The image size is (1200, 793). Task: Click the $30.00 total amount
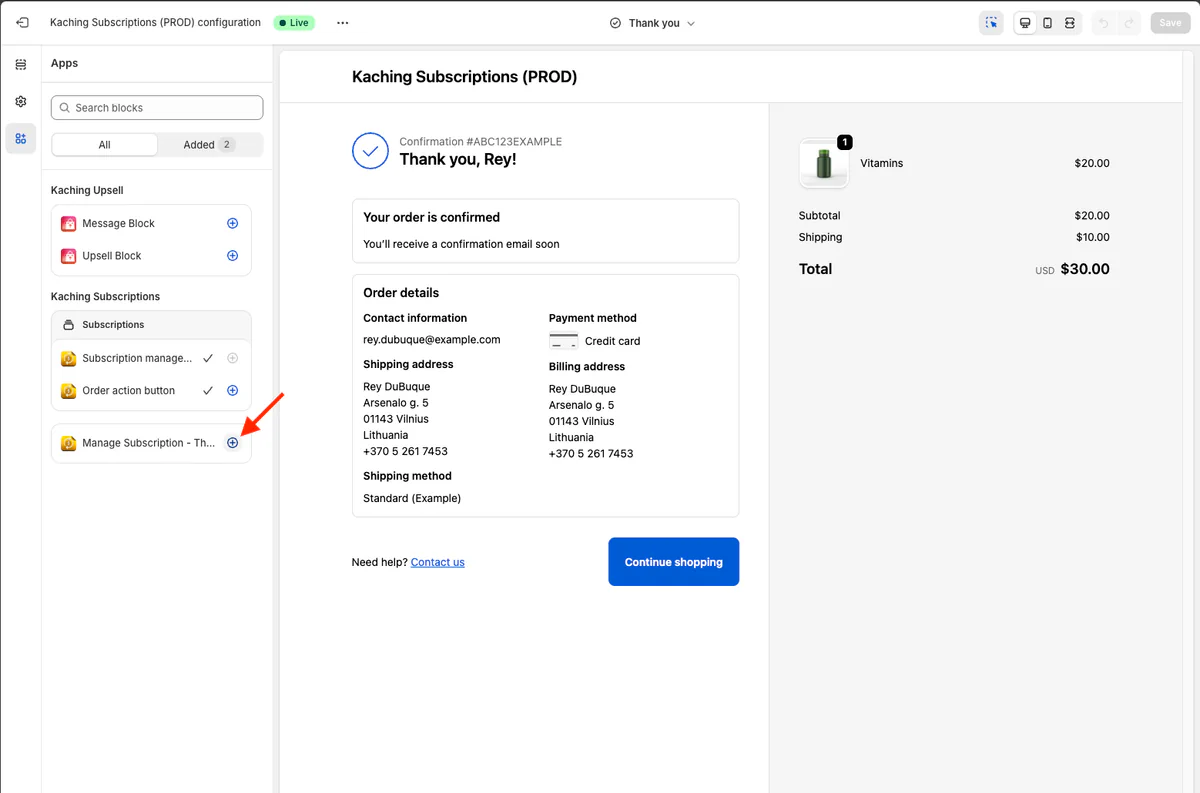click(x=1085, y=269)
